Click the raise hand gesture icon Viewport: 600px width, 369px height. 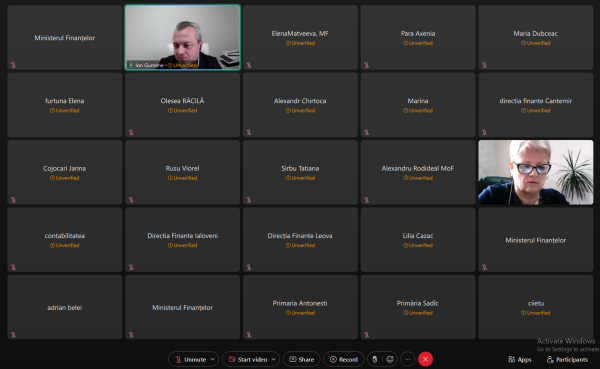point(375,359)
